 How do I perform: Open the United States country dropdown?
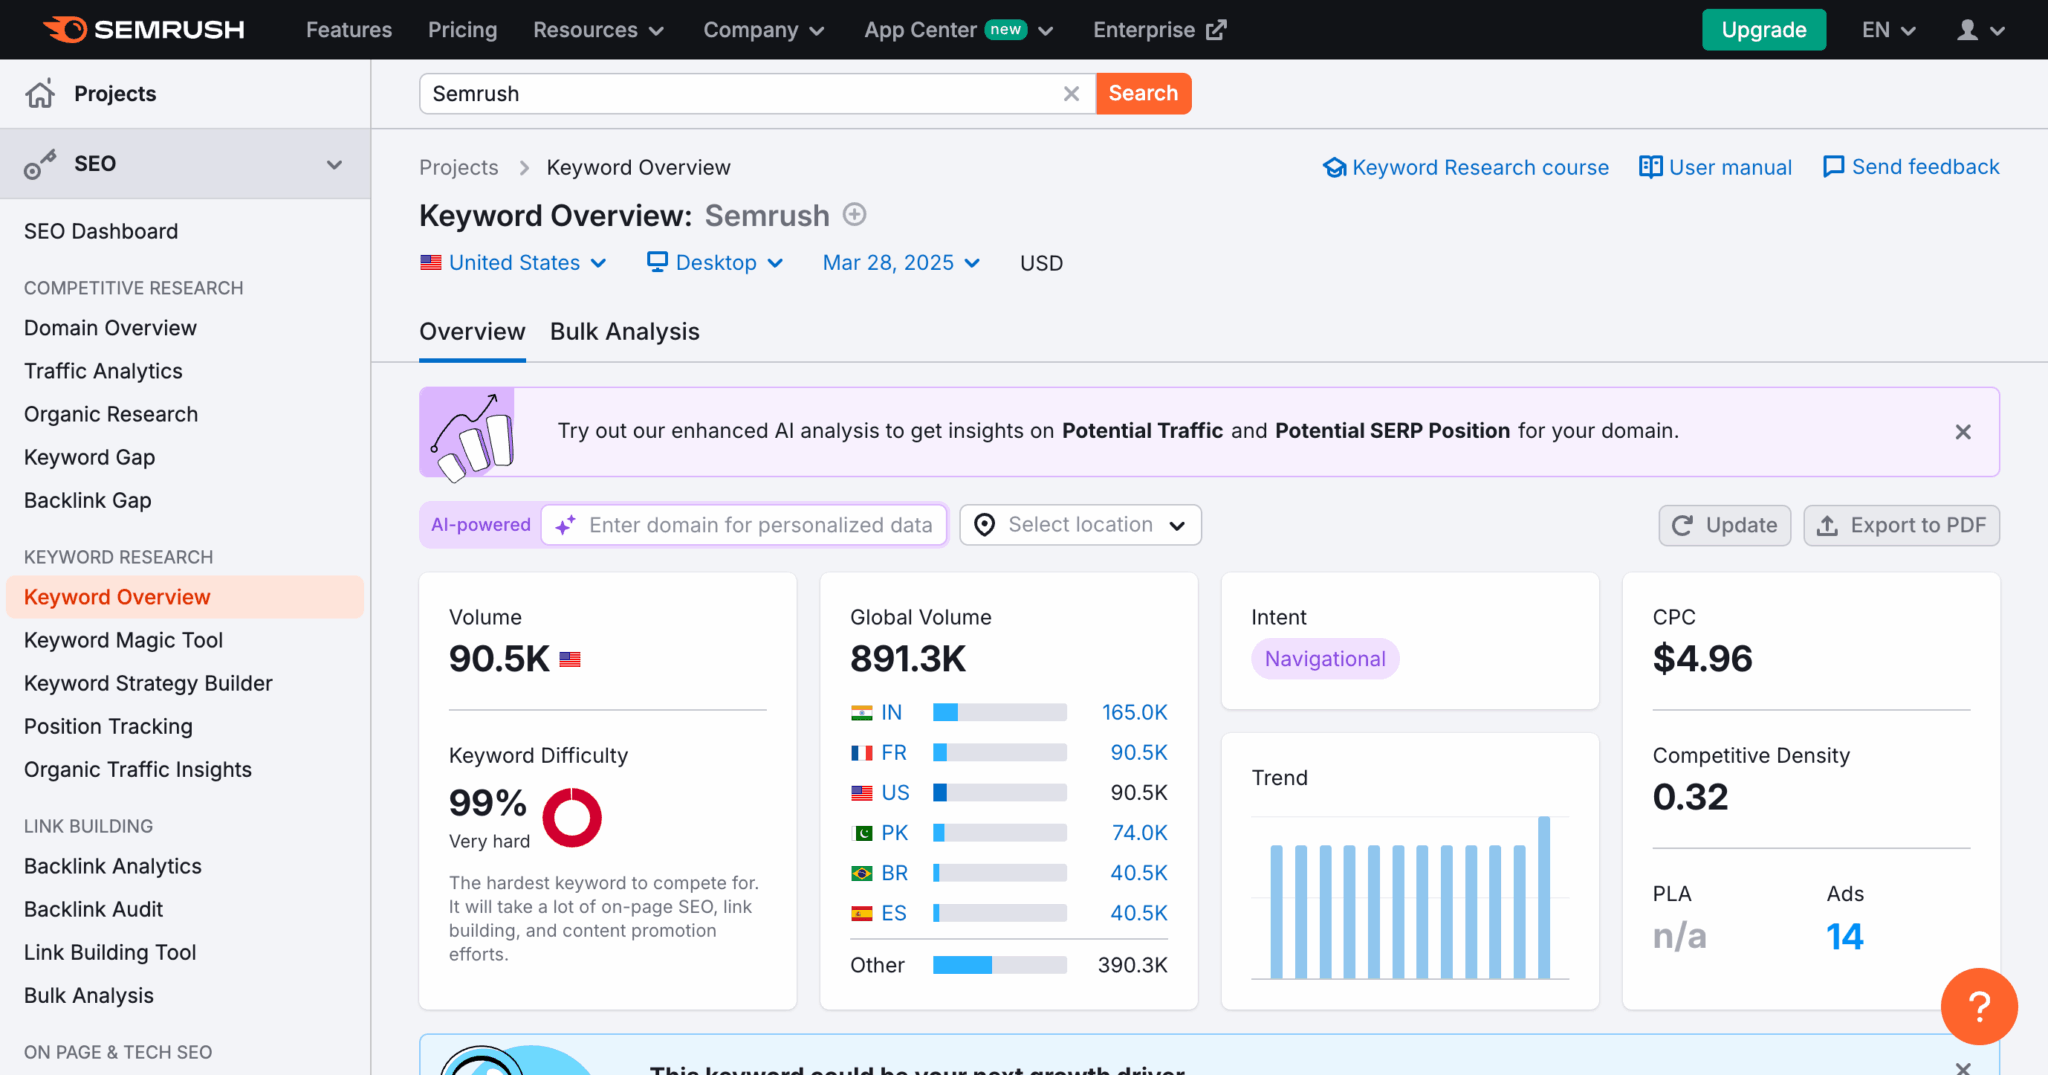[x=513, y=262]
